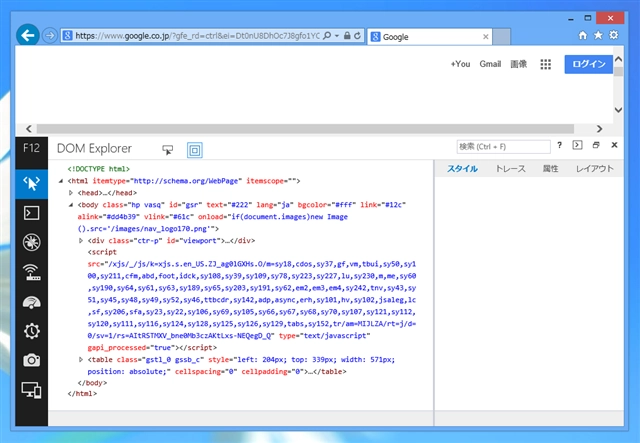Open the browser tools gear icon
The image size is (640, 443).
(613, 35)
